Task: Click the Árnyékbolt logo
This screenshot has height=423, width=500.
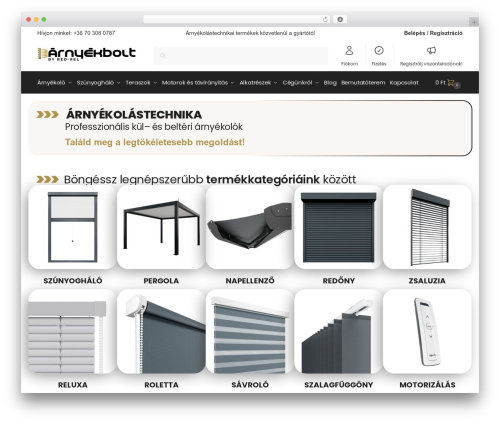Action: pyautogui.click(x=87, y=54)
